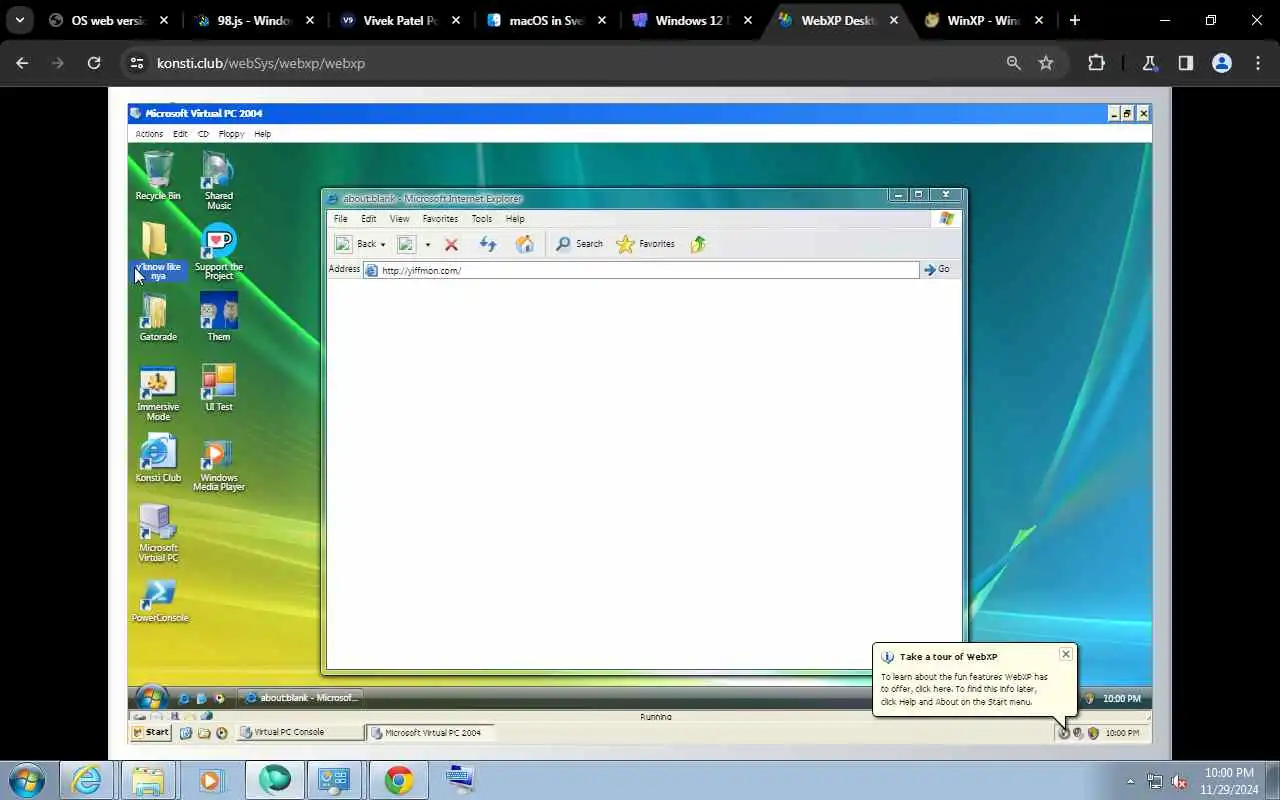Image resolution: width=1280 pixels, height=800 pixels.
Task: Select the about:blank taskbar button in the Vista taskbar
Action: 301,698
